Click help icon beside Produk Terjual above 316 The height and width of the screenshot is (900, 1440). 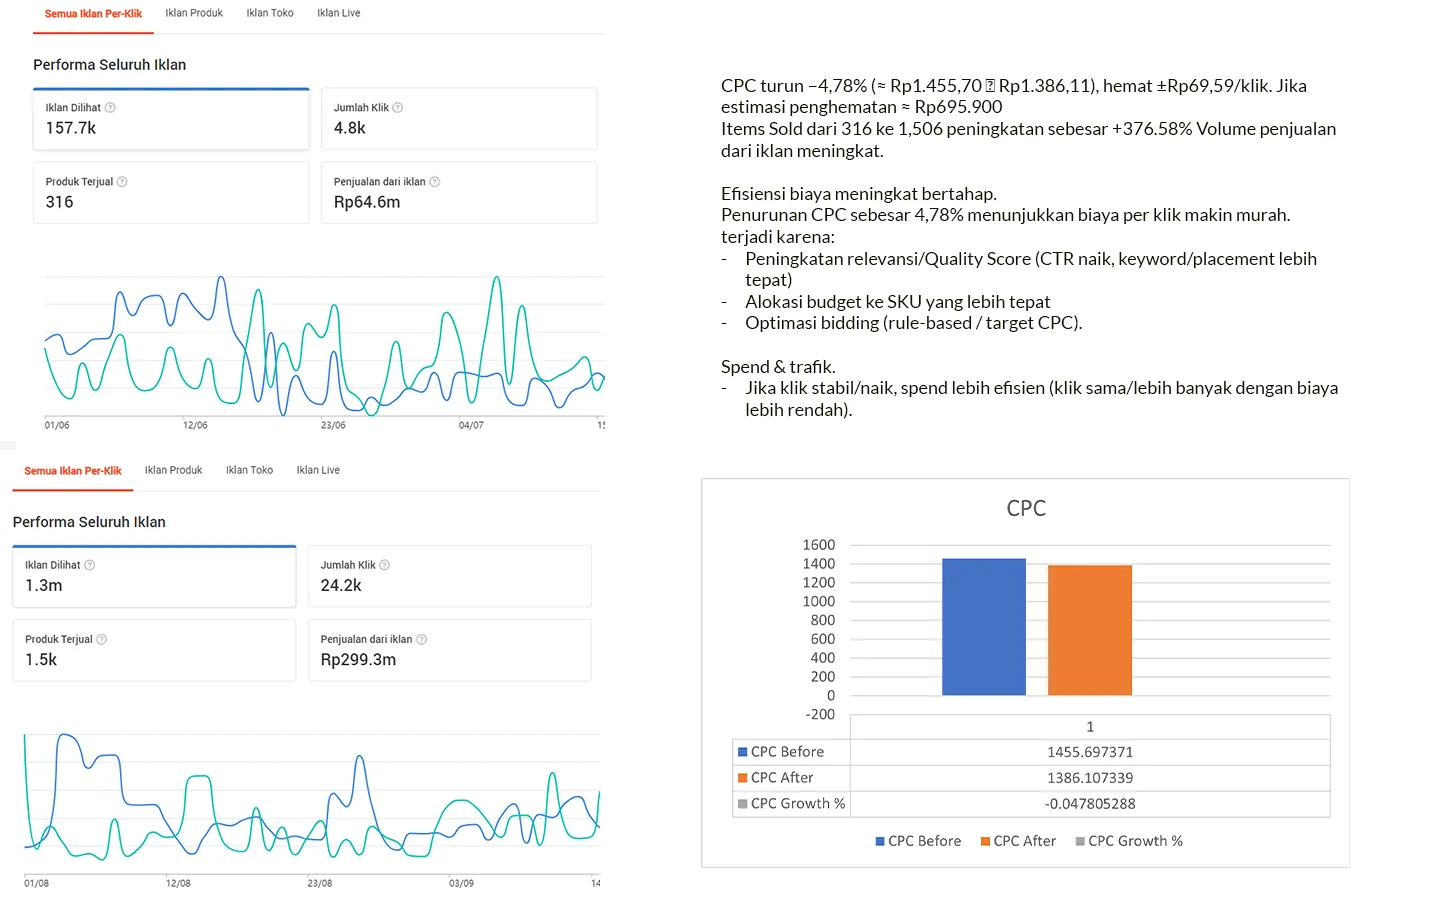(122, 182)
